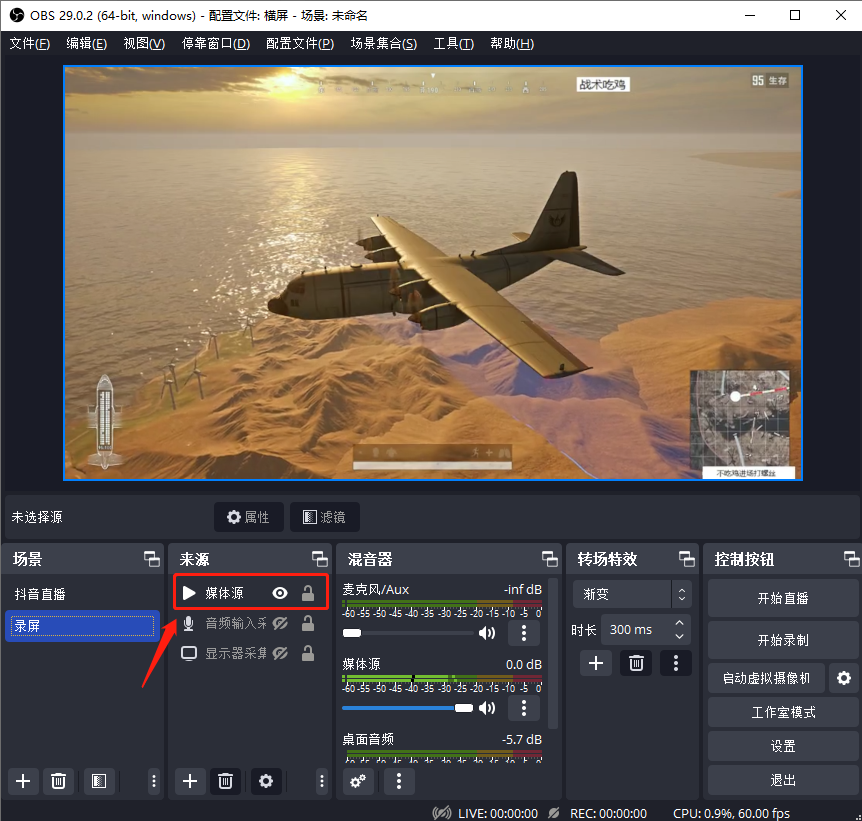Open virtual camera settings gear
862x821 pixels.
[844, 678]
